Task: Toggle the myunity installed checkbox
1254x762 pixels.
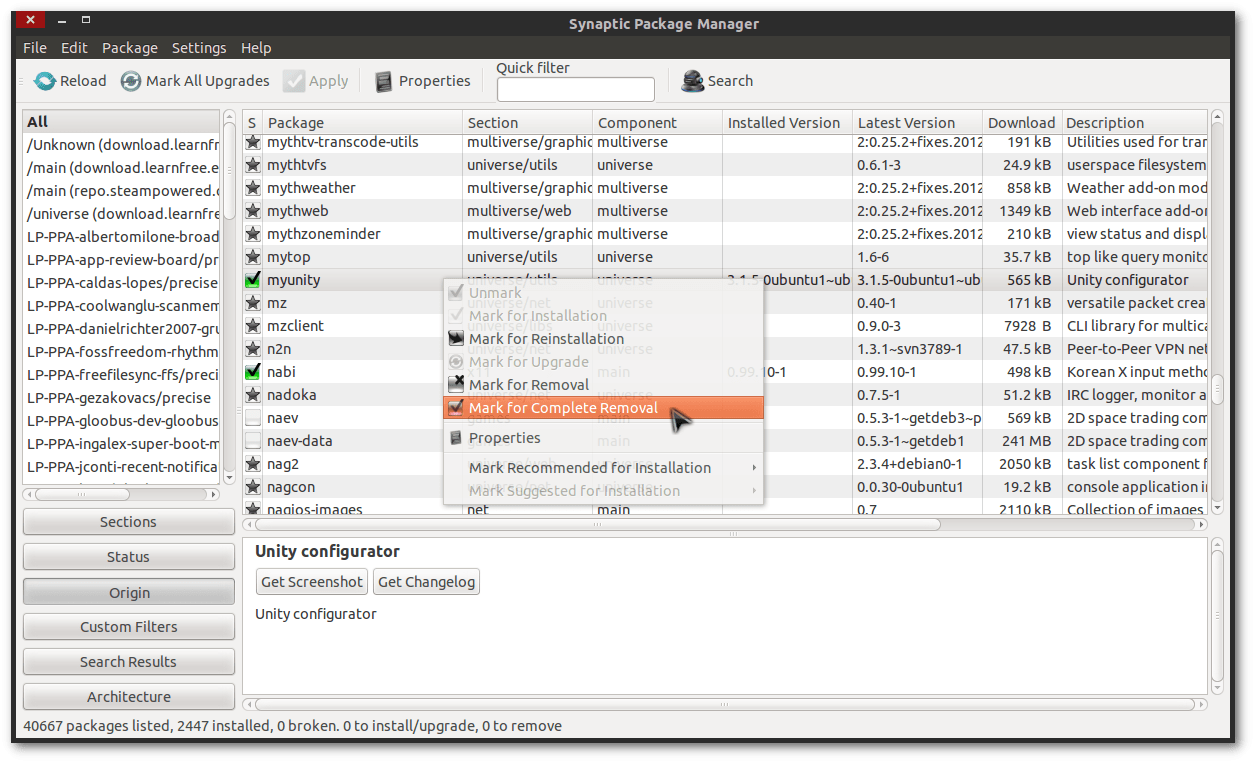Action: coord(253,280)
